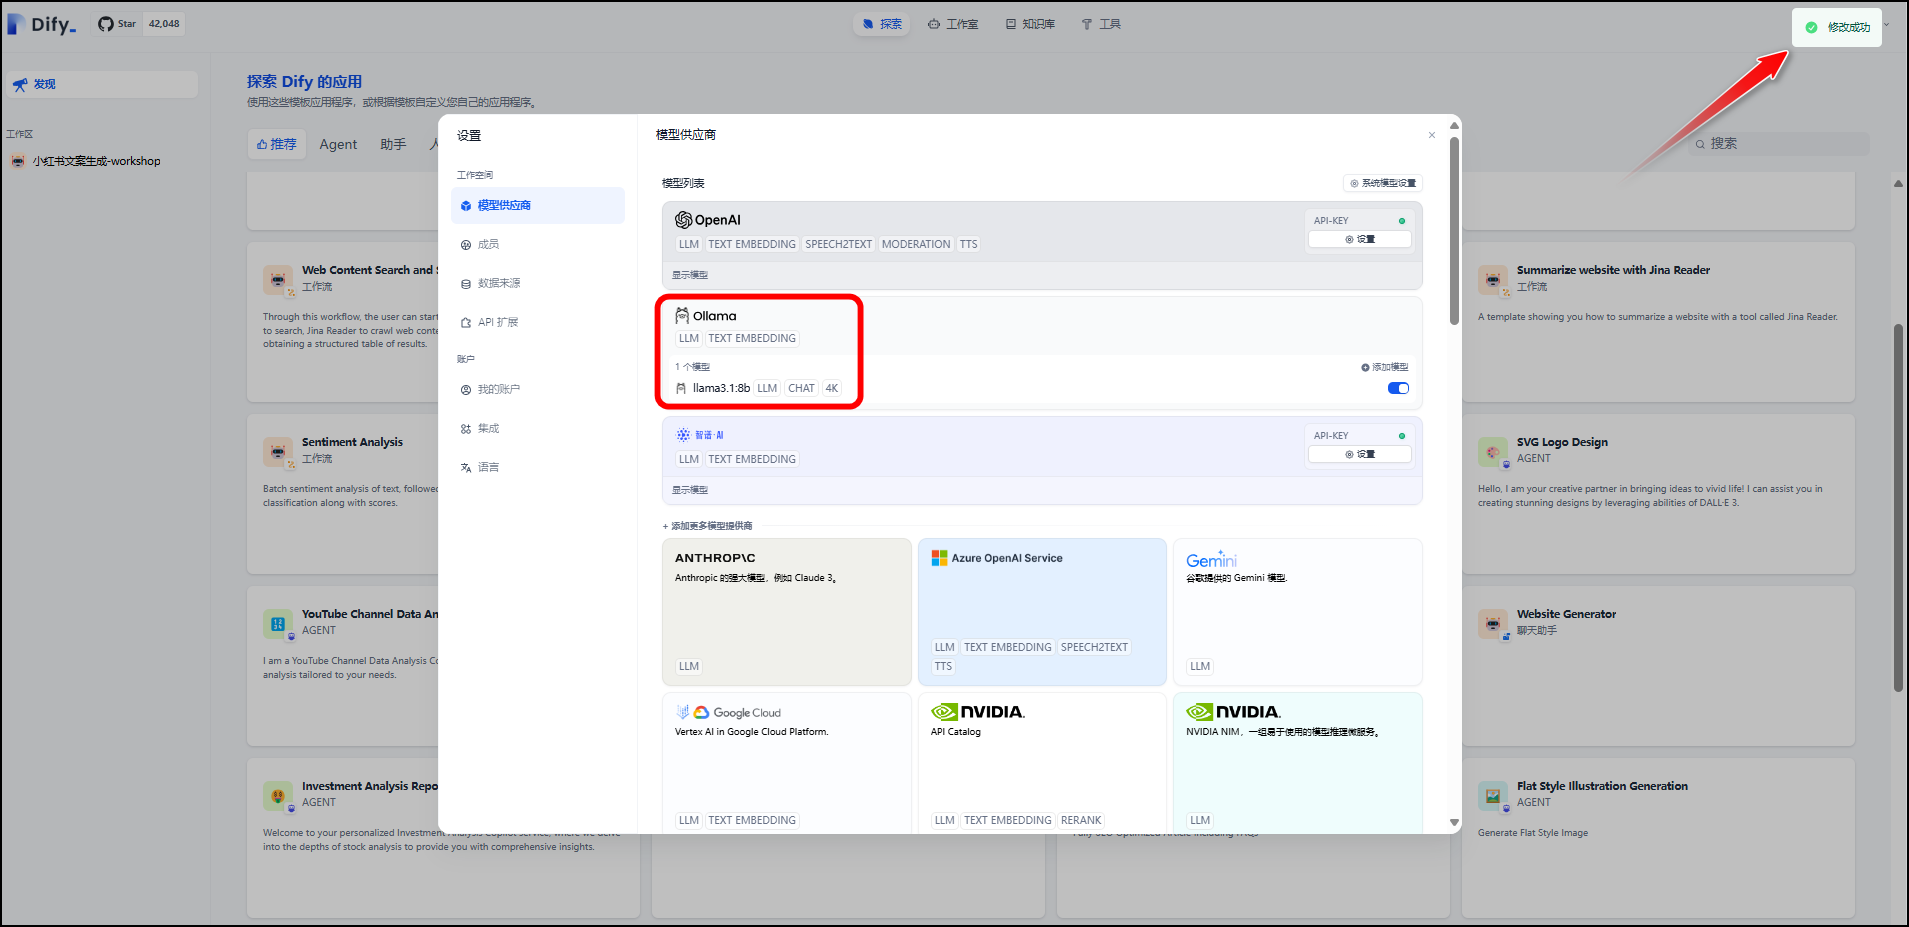Click 系统模型设置 button
Image resolution: width=1909 pixels, height=927 pixels.
click(1383, 183)
